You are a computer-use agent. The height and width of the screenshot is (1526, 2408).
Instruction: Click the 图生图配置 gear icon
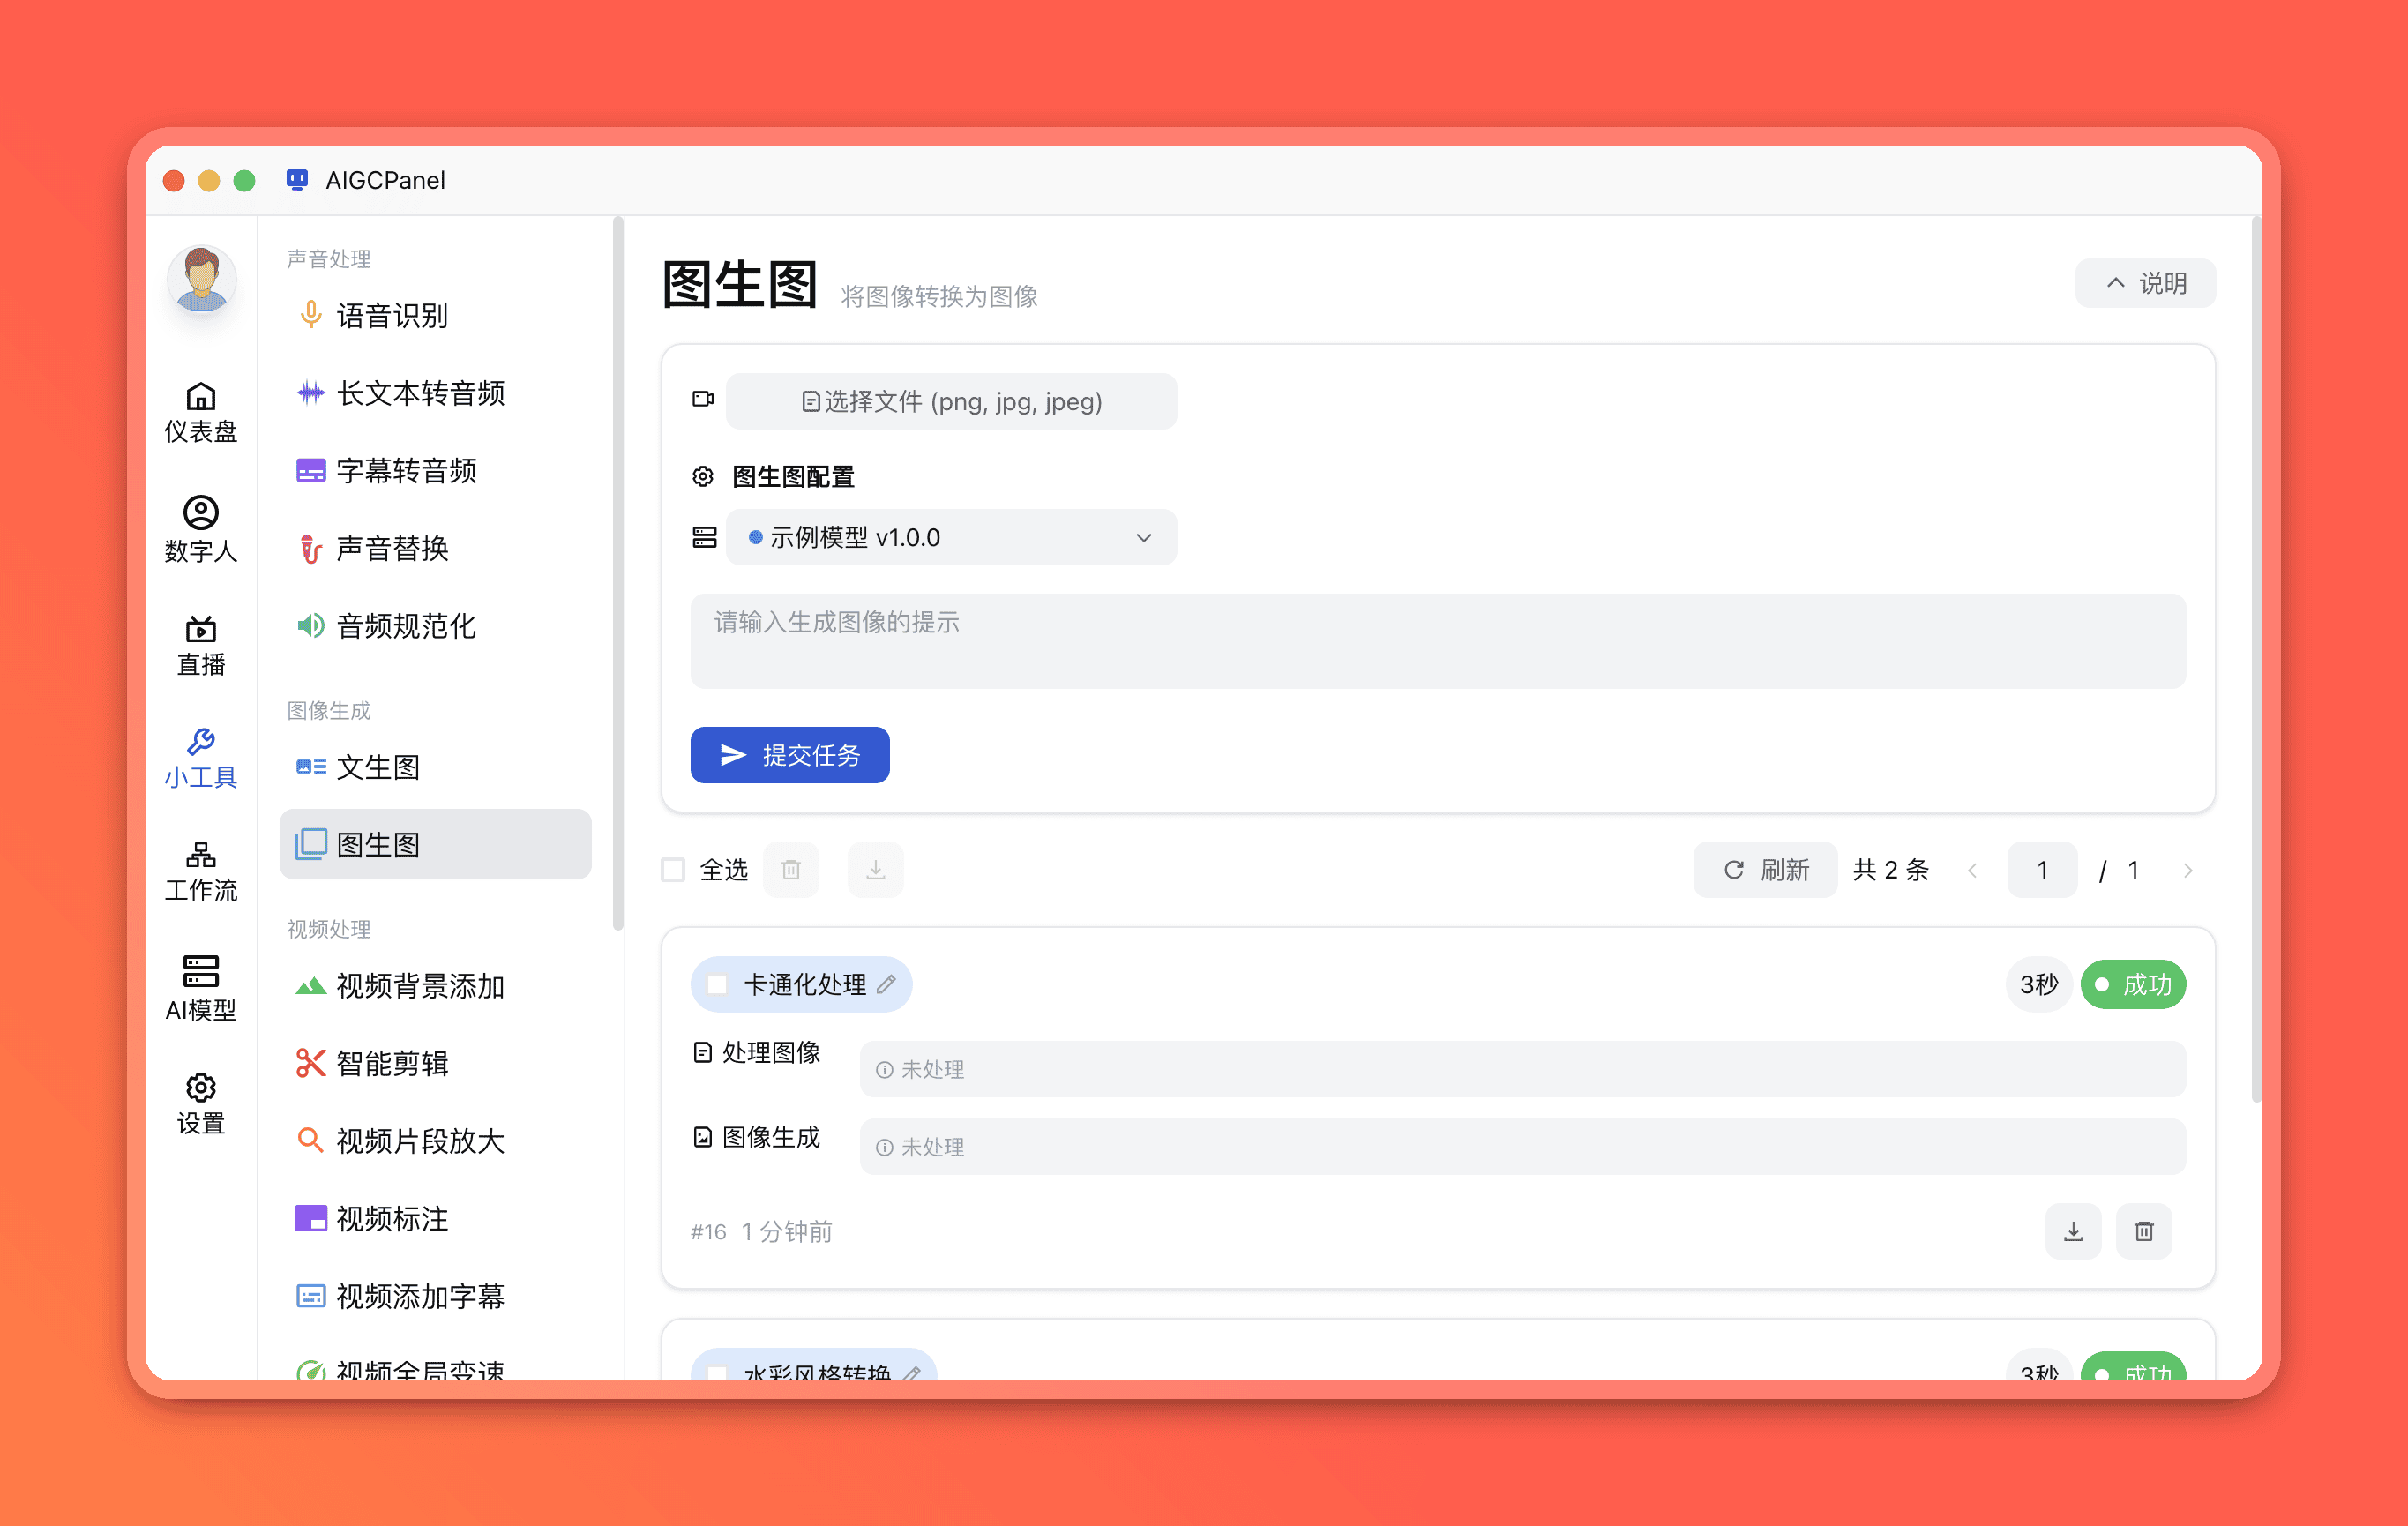[703, 476]
